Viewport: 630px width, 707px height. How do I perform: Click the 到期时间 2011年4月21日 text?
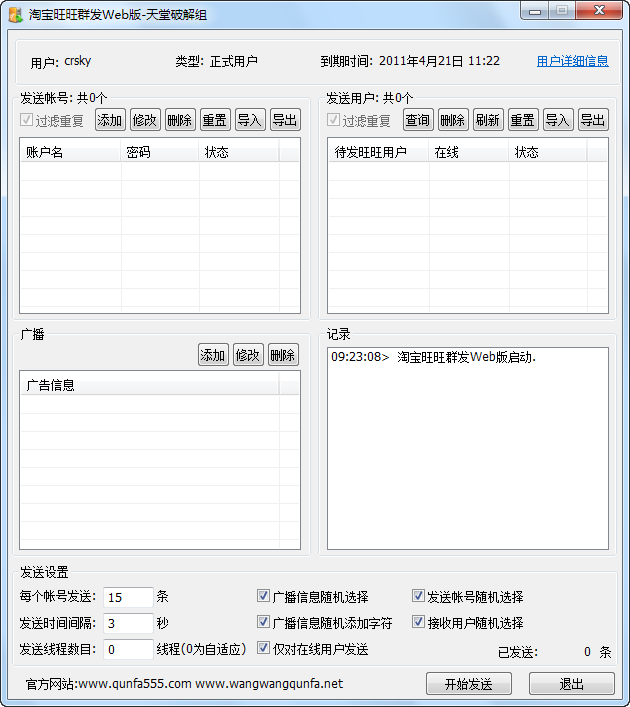click(410, 61)
